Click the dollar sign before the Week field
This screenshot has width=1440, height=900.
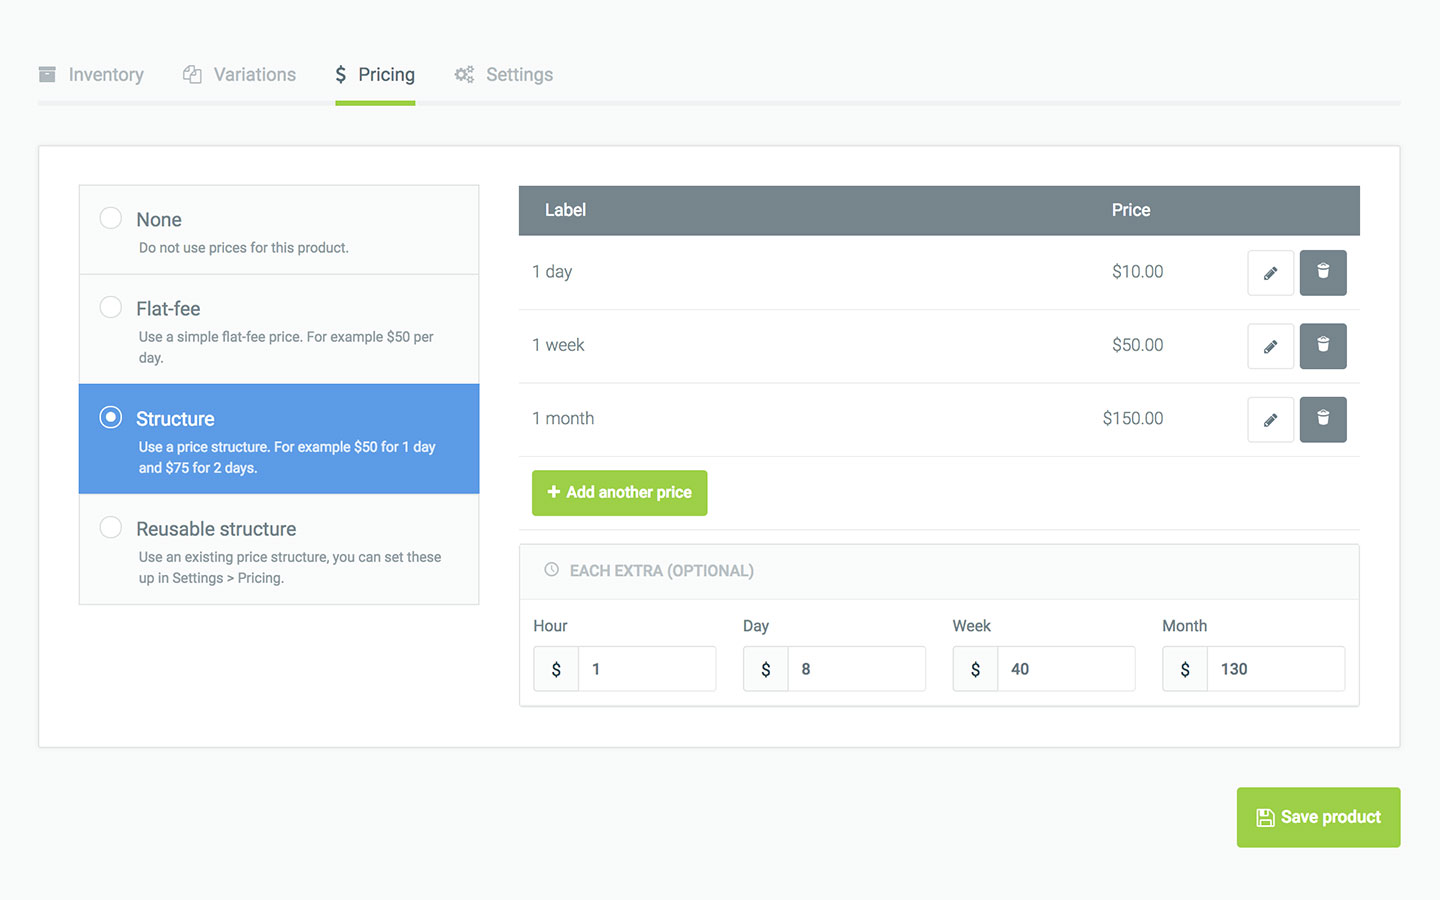(975, 669)
